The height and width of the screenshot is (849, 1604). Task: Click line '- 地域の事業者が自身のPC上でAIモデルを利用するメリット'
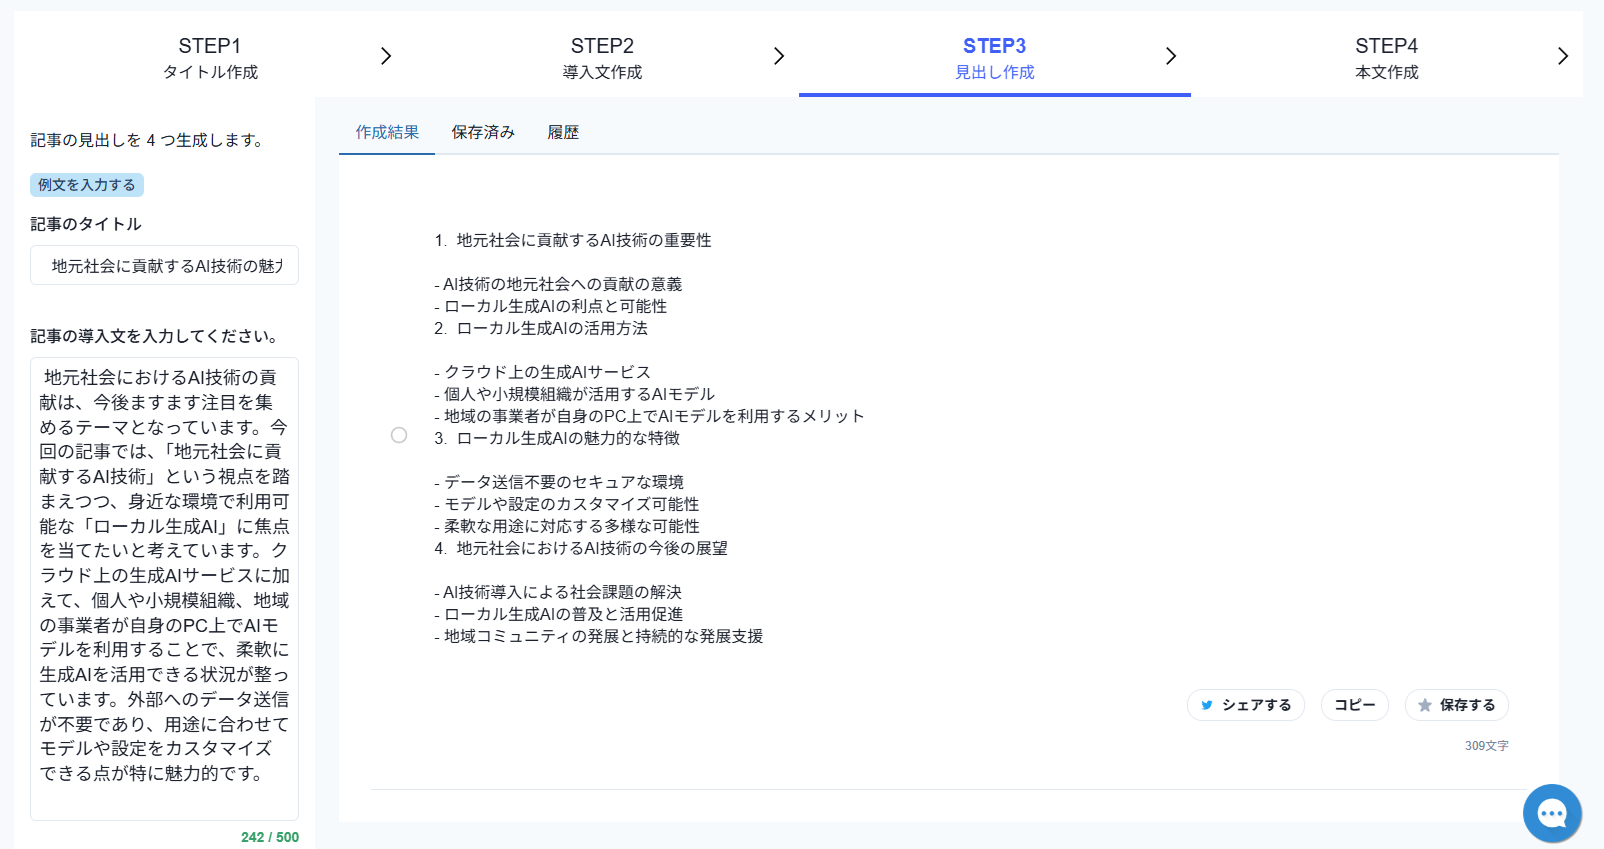(x=649, y=416)
